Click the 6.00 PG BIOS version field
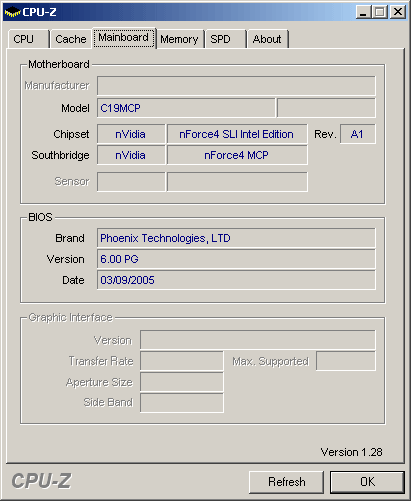The image size is (411, 501). click(x=236, y=259)
